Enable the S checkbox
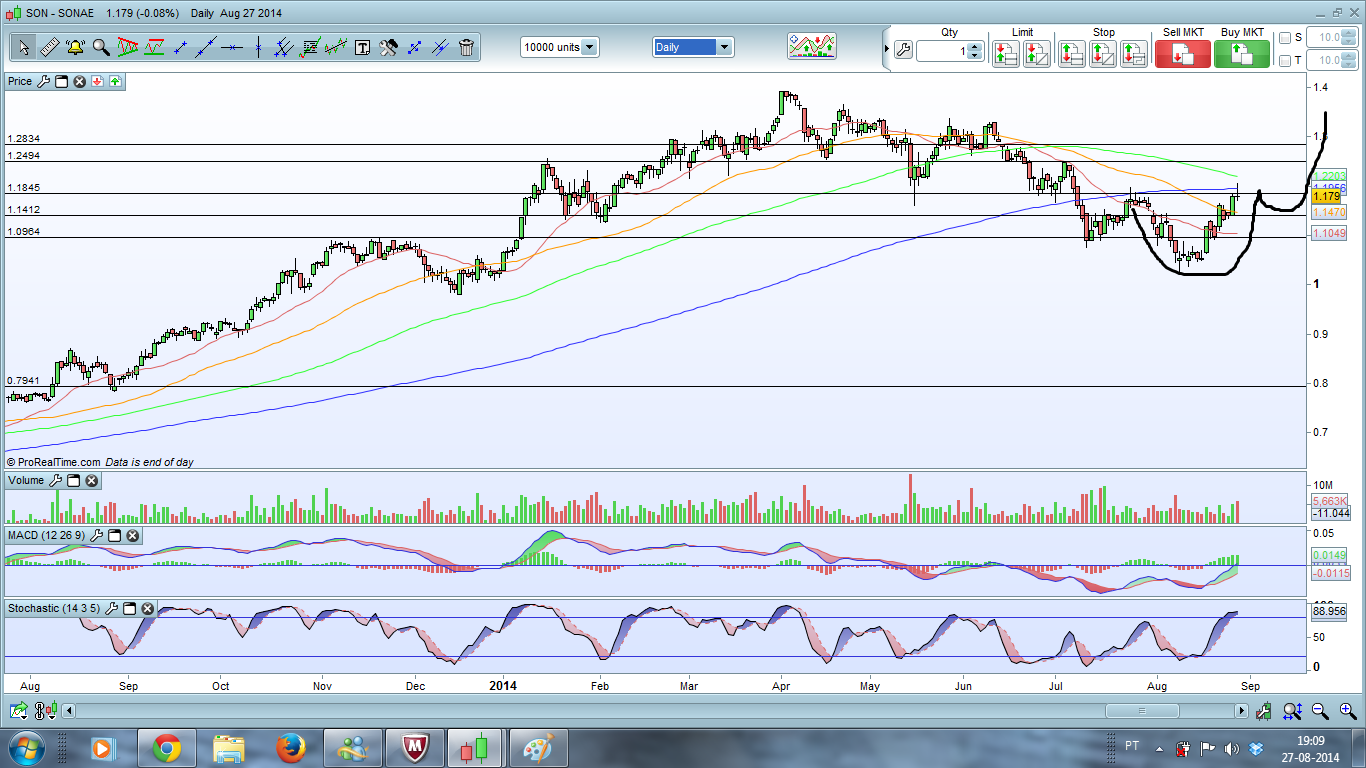Screen dimensions: 1366x768 pos(1285,38)
